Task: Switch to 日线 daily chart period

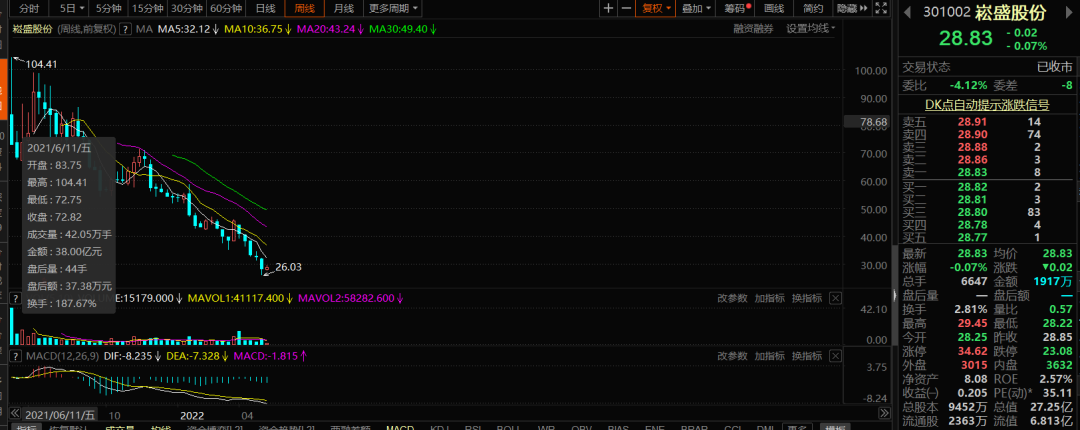Action: (x=265, y=8)
